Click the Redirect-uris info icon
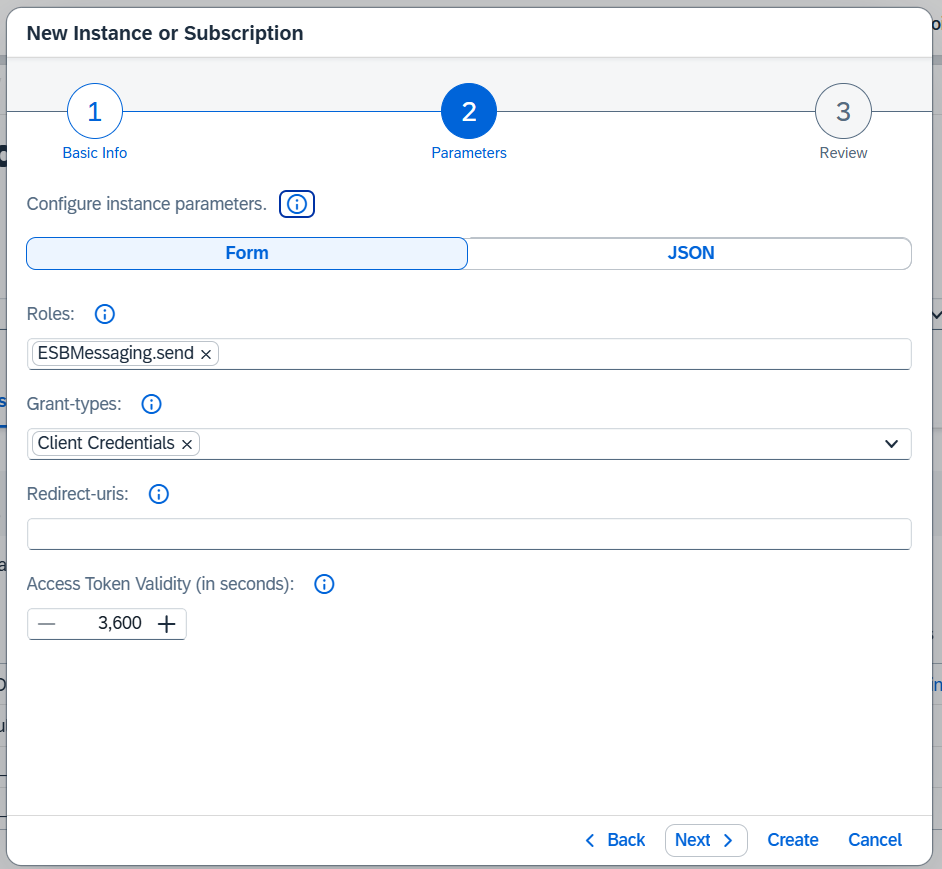942x869 pixels. coord(158,494)
